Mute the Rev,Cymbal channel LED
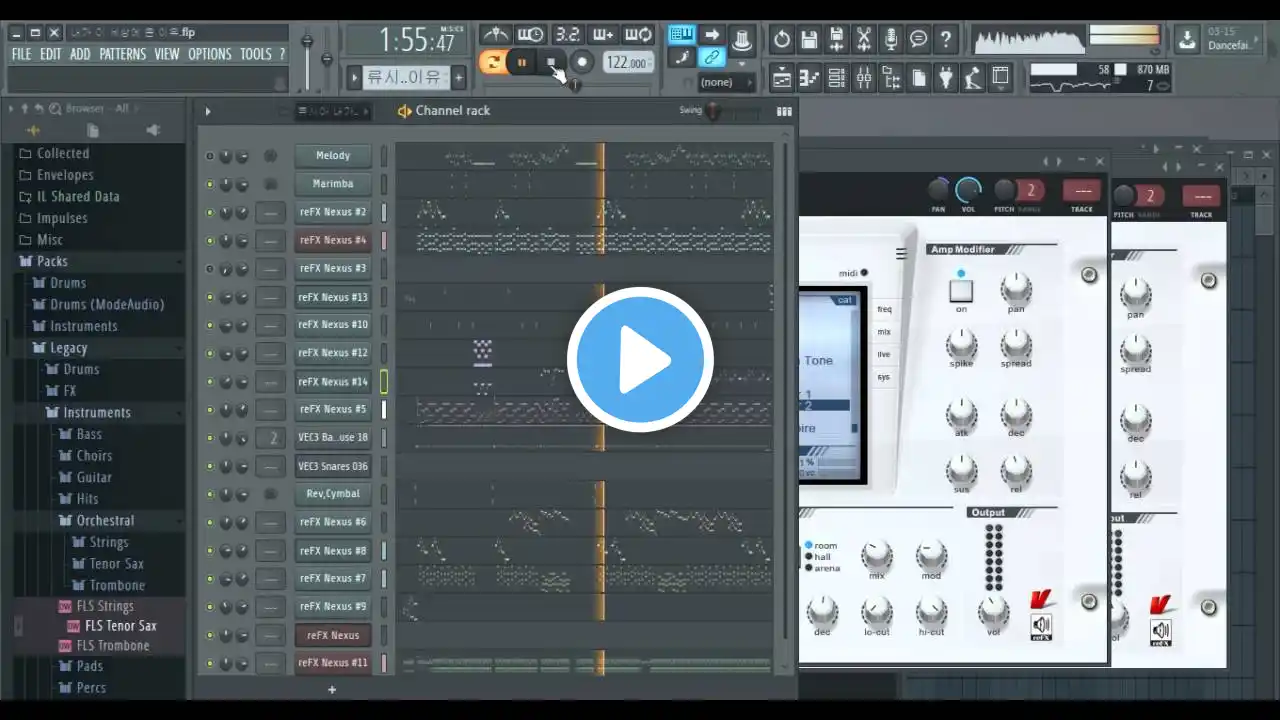1280x720 pixels. [209, 494]
